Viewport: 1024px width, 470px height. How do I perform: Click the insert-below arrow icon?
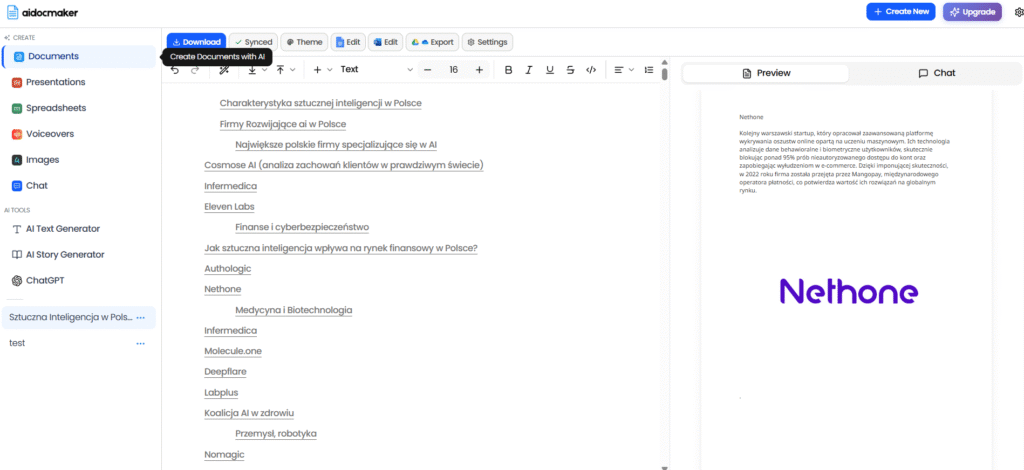pyautogui.click(x=252, y=70)
